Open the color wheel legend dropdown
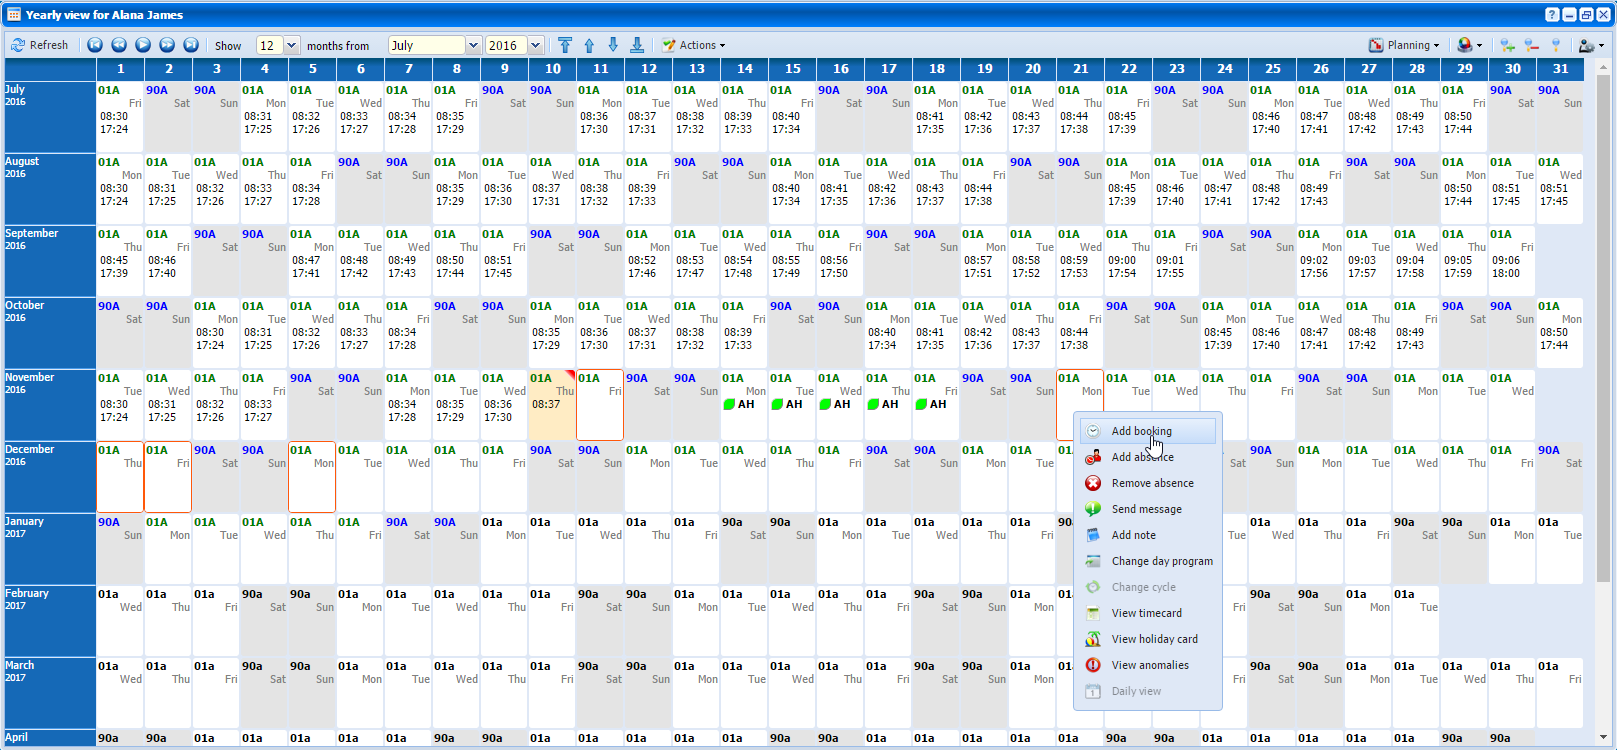Screen dimensions: 1617x750 pos(1469,45)
